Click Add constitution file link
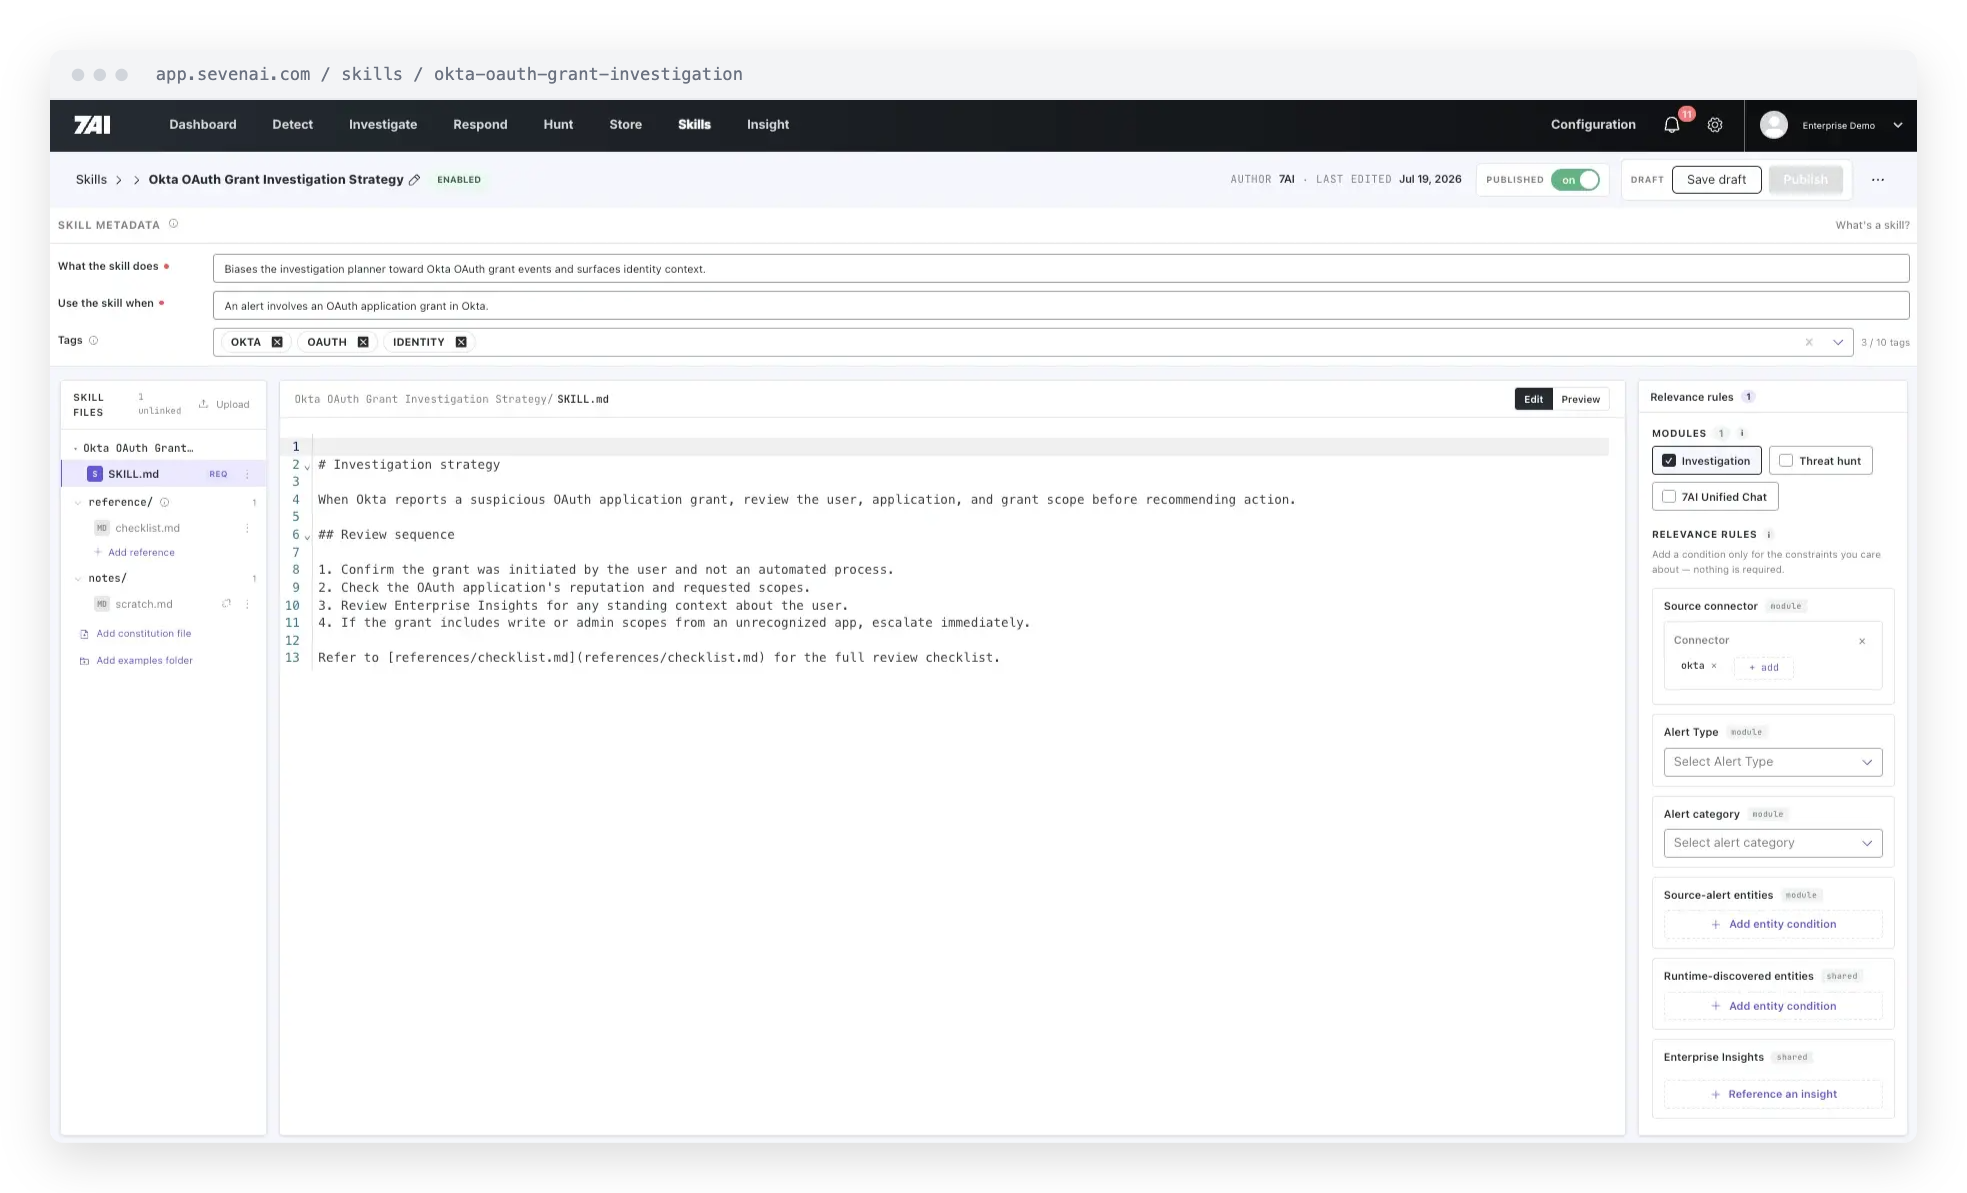 143,633
